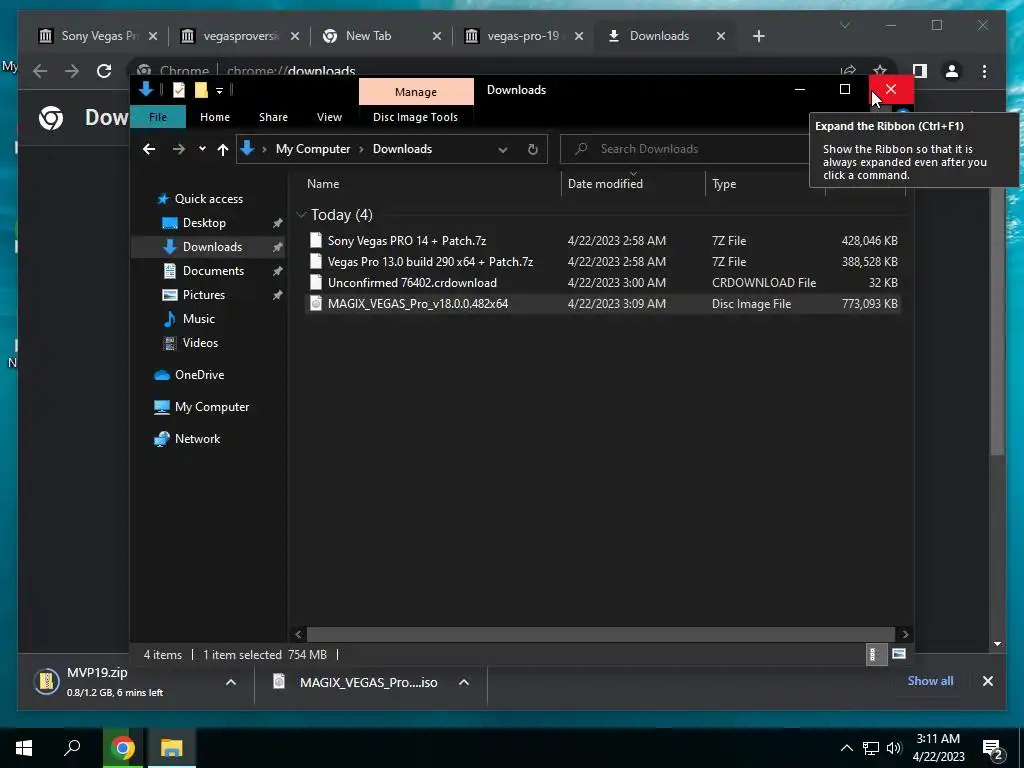Select OneDrive in navigation pane
Screen dimensions: 1024x768
[199, 375]
